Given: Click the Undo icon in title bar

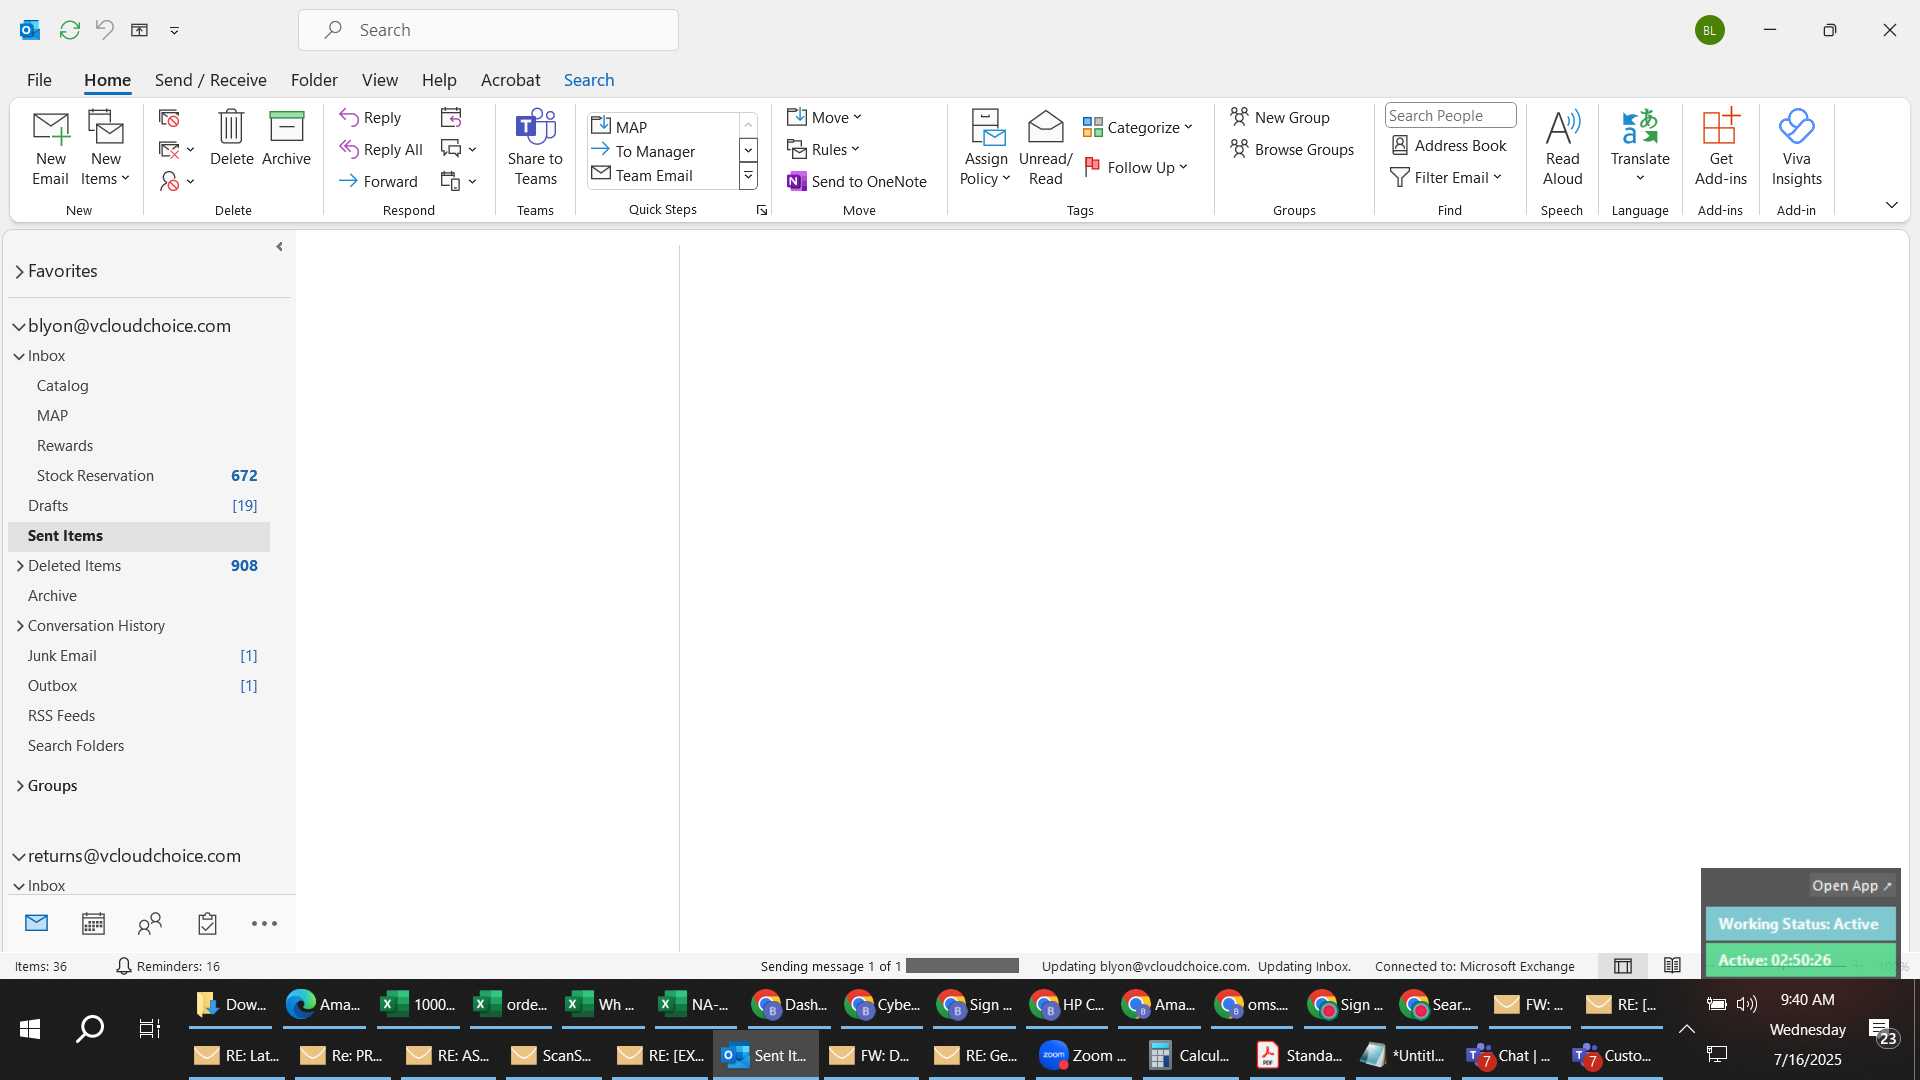Looking at the screenshot, I should (105, 30).
